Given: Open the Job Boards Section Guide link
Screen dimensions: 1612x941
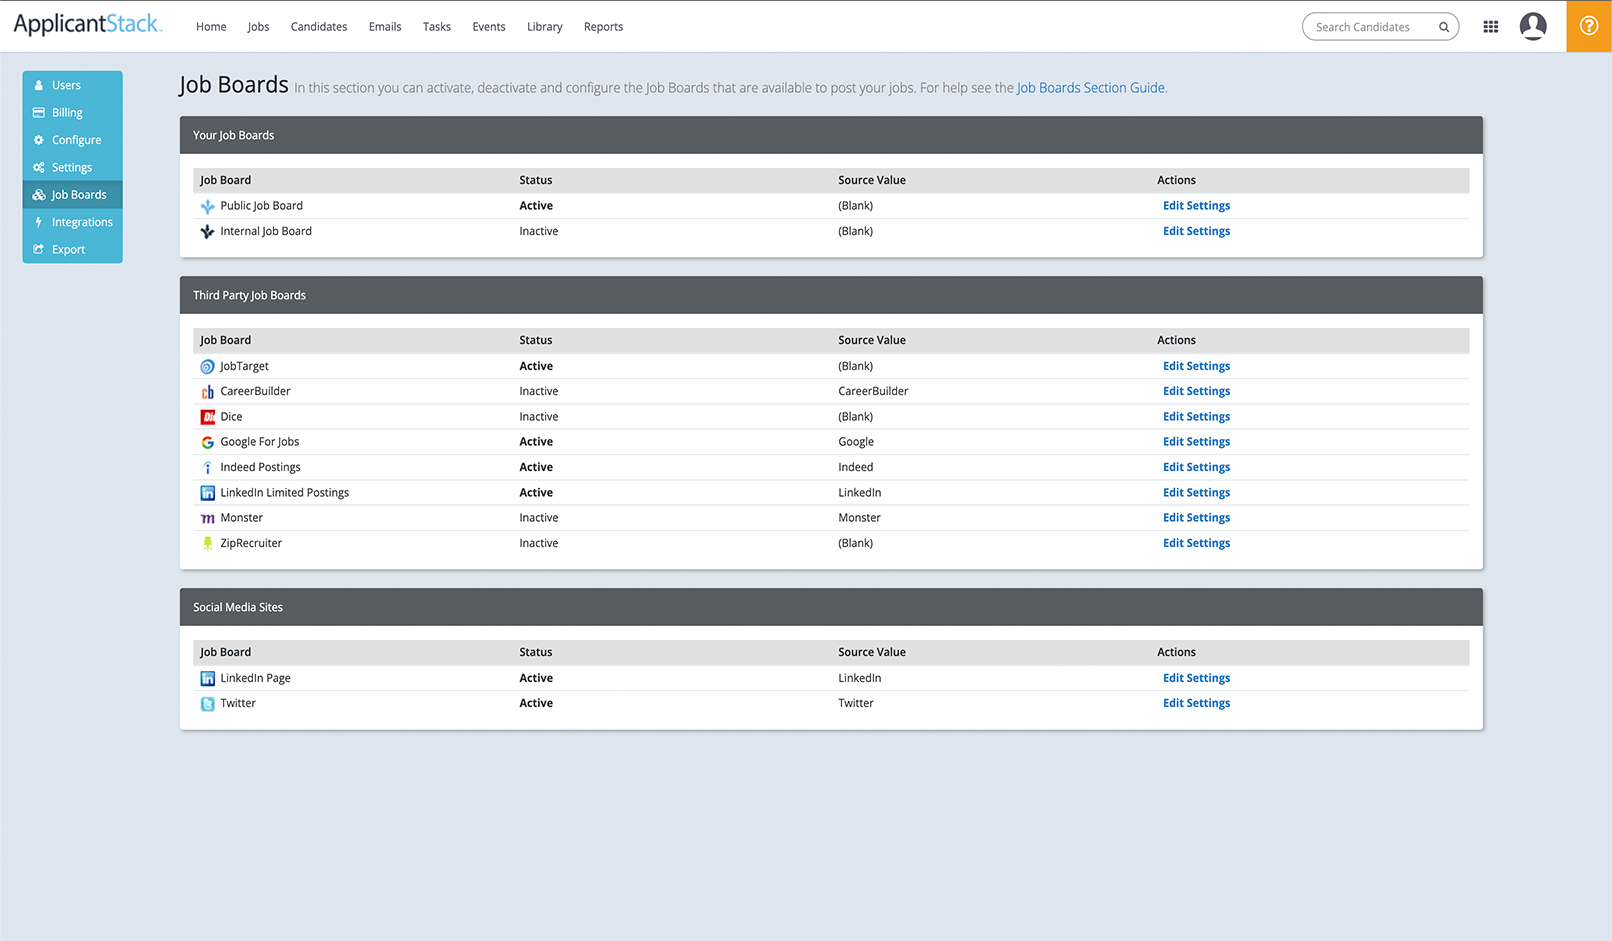Looking at the screenshot, I should pos(1091,88).
